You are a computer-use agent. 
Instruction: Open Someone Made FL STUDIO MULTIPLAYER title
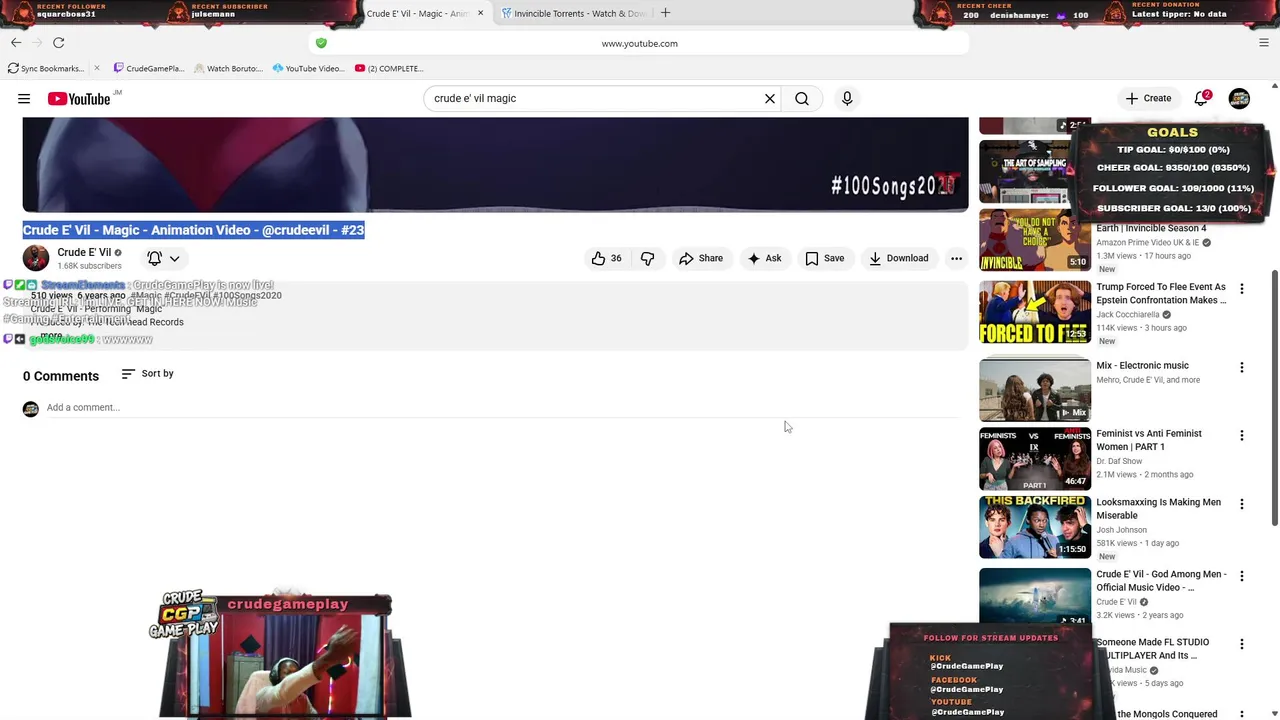pyautogui.click(x=1153, y=649)
